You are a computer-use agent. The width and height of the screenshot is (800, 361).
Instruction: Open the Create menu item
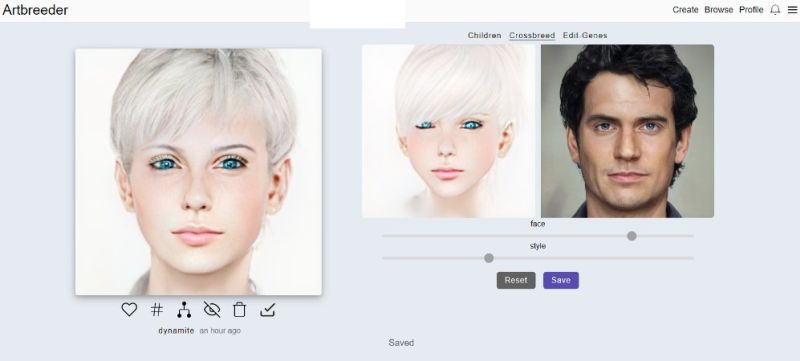685,10
